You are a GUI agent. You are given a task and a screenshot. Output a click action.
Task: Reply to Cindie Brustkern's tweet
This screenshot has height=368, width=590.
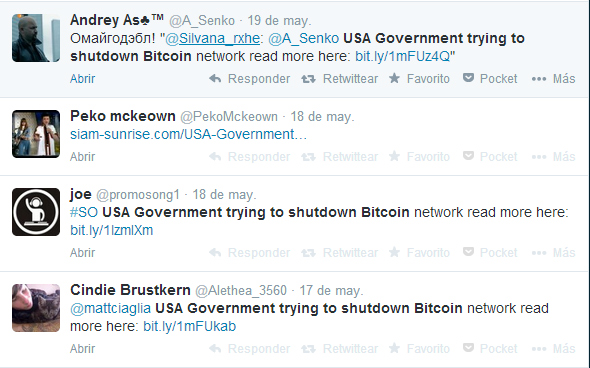[x=249, y=348]
